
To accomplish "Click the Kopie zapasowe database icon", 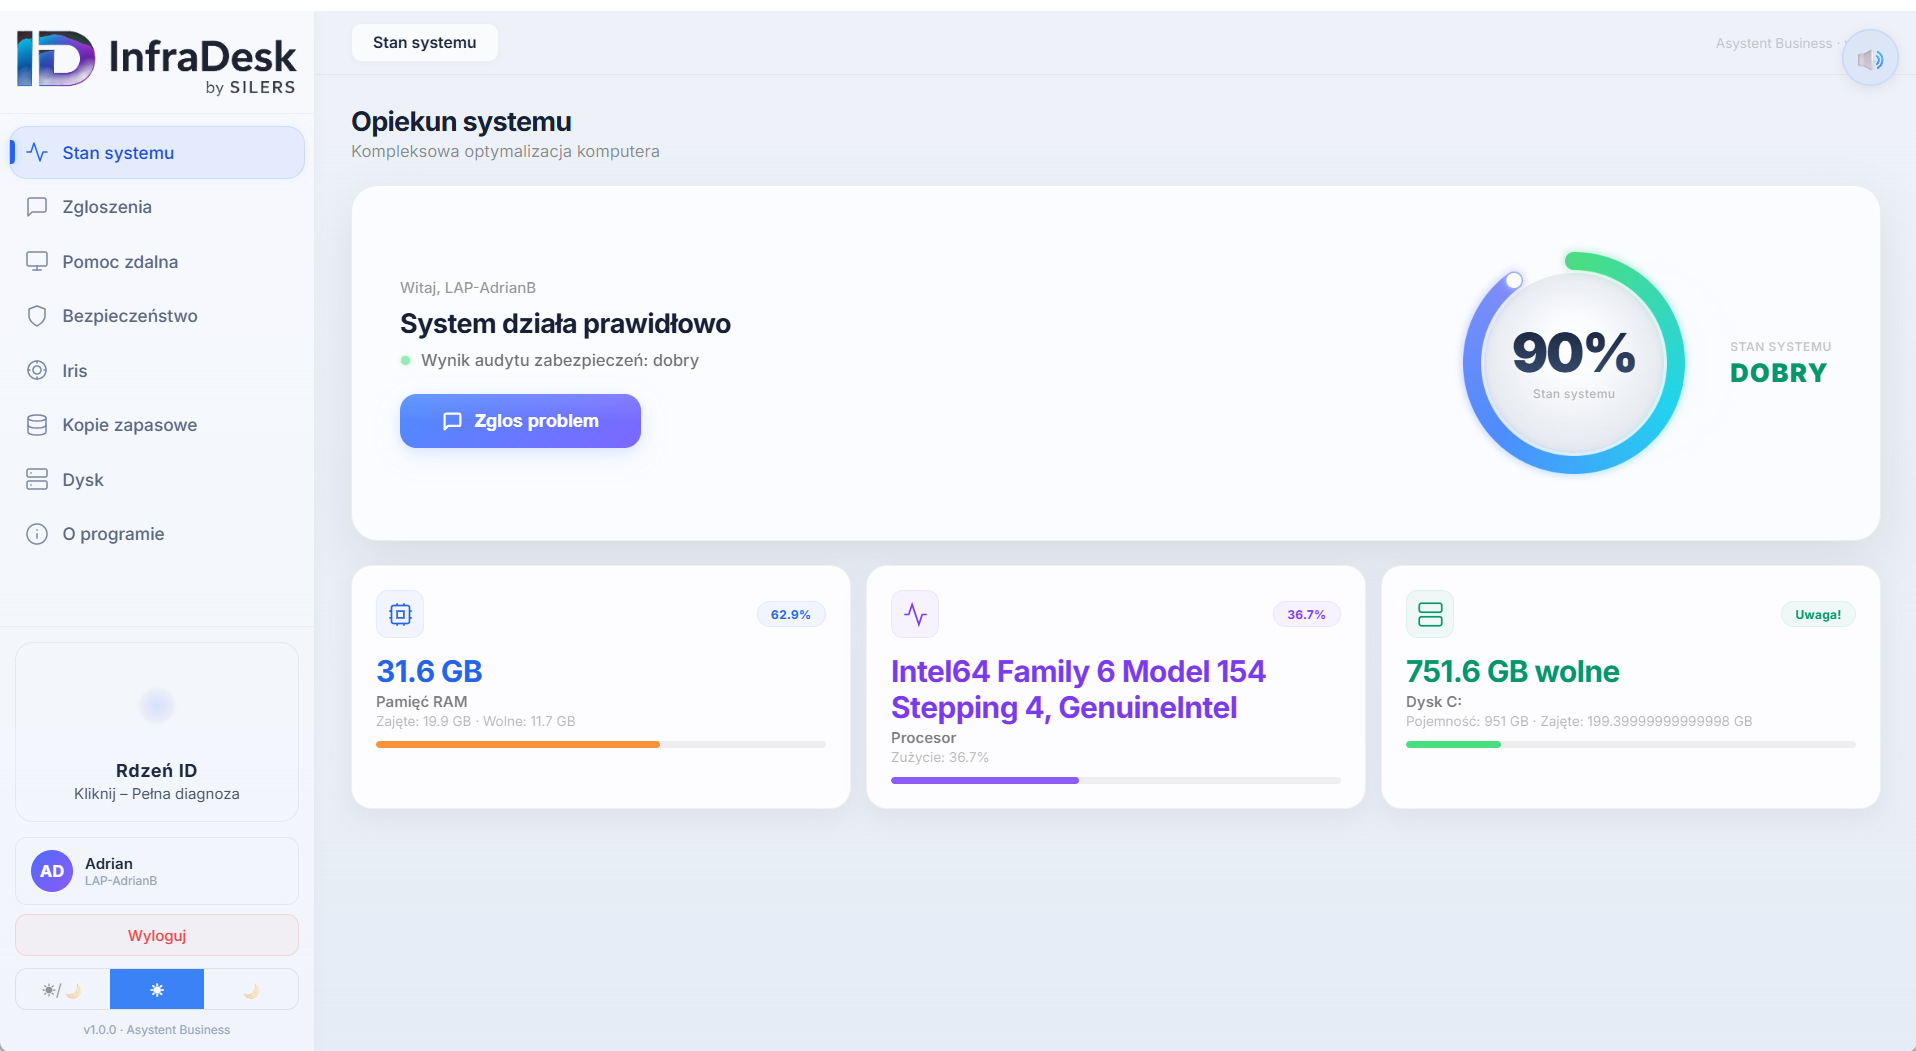I will pyautogui.click(x=37, y=425).
